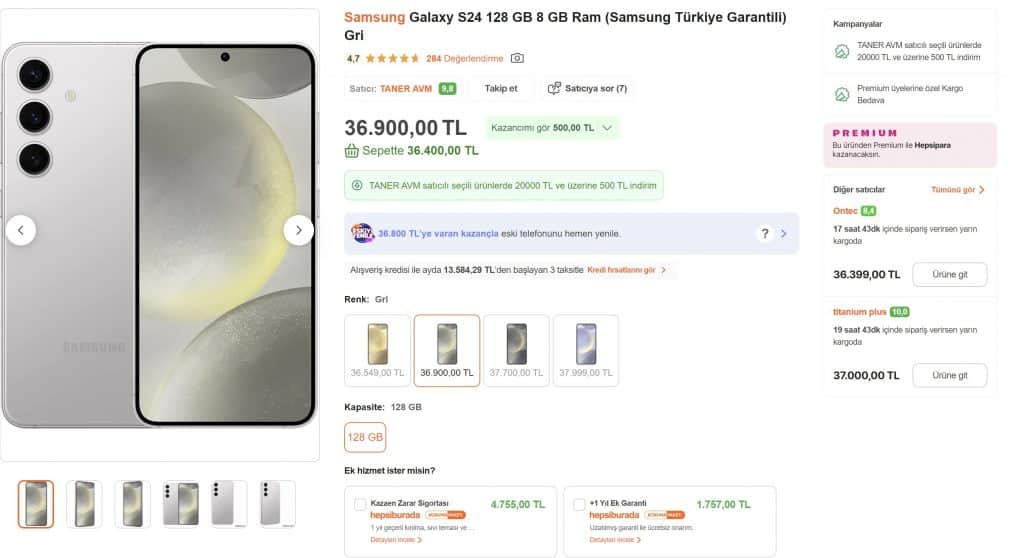Expand Tümünü gör for other sellers
Image resolution: width=1024 pixels, height=558 pixels.
pyautogui.click(x=958, y=189)
